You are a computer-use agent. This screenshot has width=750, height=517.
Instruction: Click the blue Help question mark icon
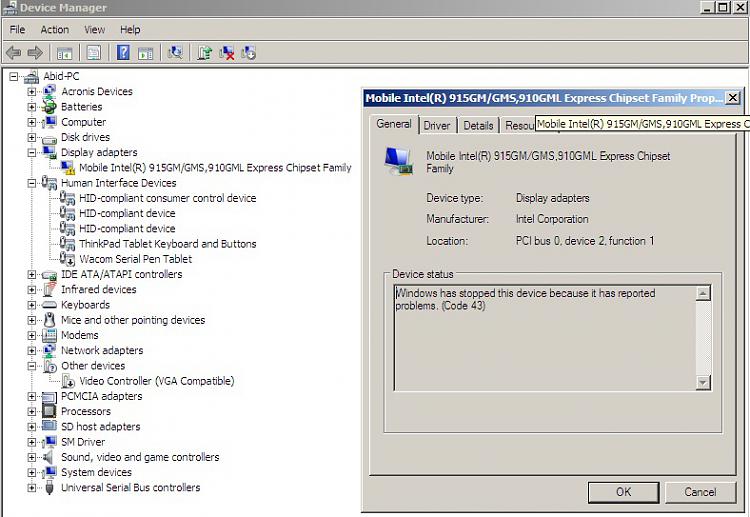(123, 53)
